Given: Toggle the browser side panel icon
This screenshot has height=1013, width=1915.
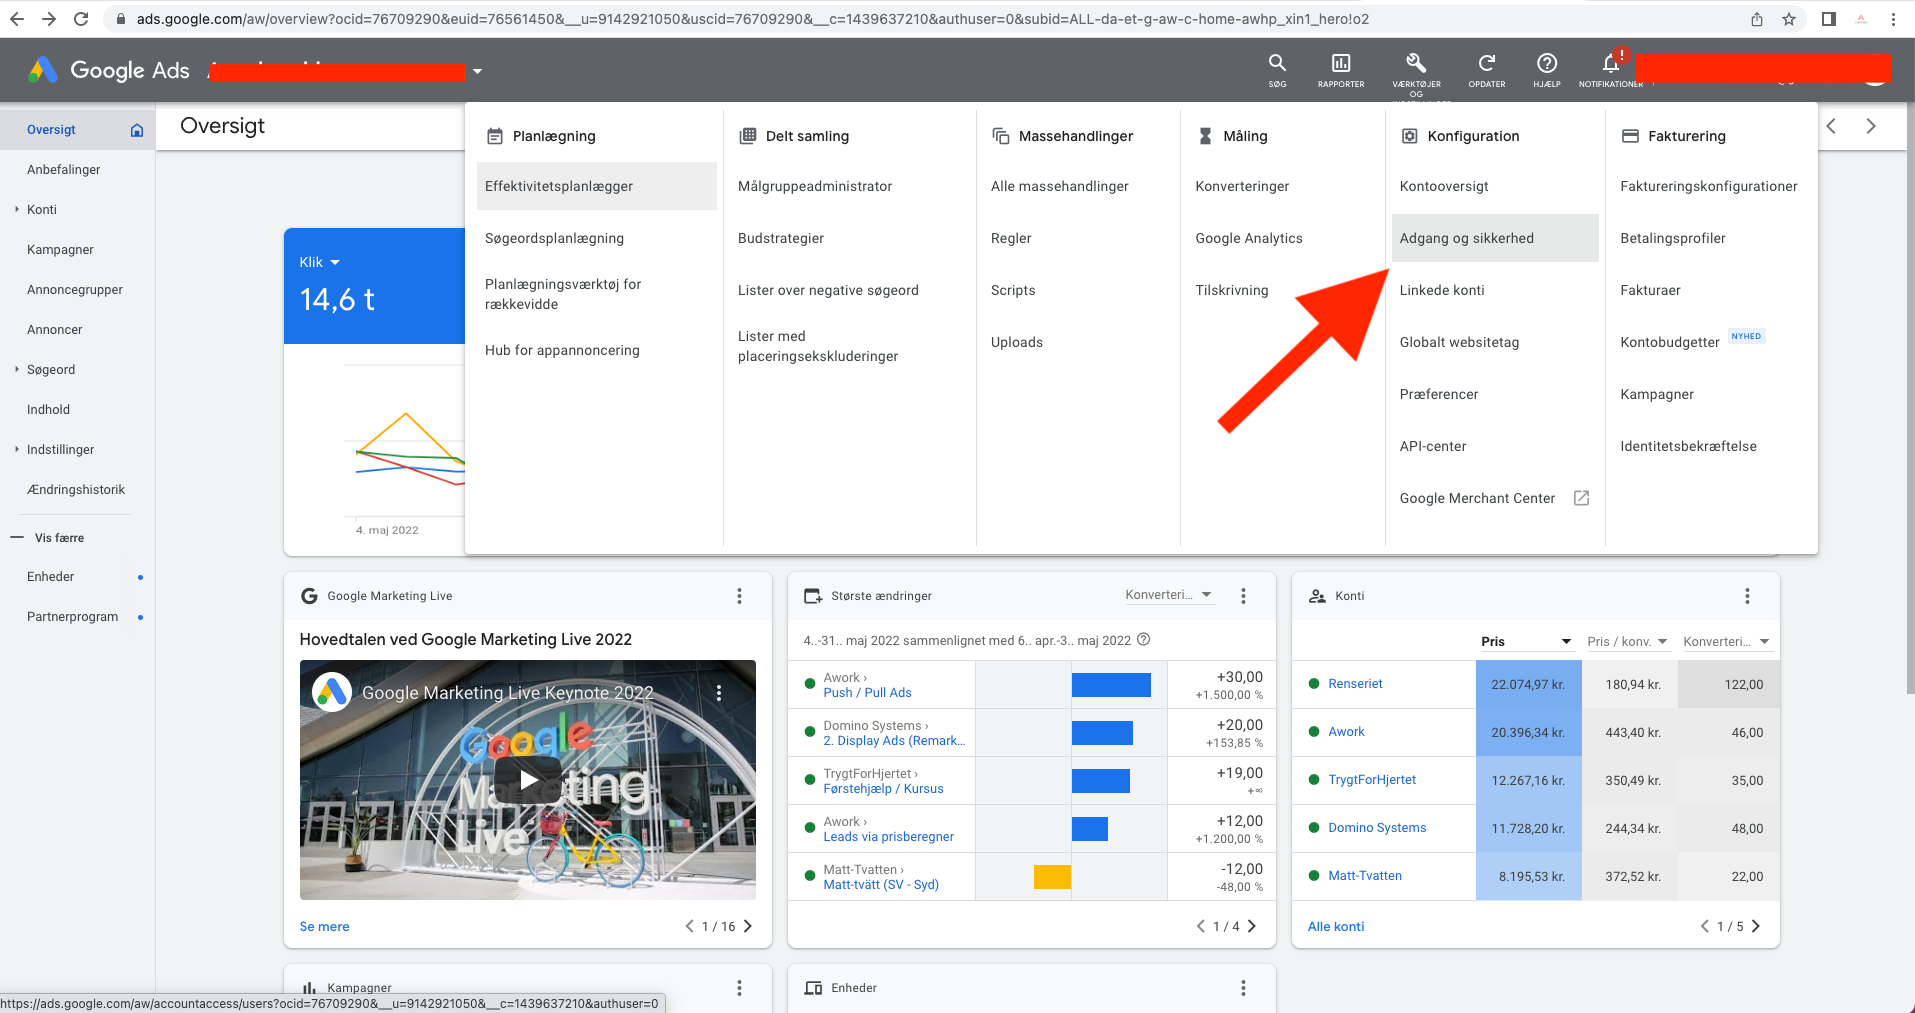Looking at the screenshot, I should coord(1829,19).
